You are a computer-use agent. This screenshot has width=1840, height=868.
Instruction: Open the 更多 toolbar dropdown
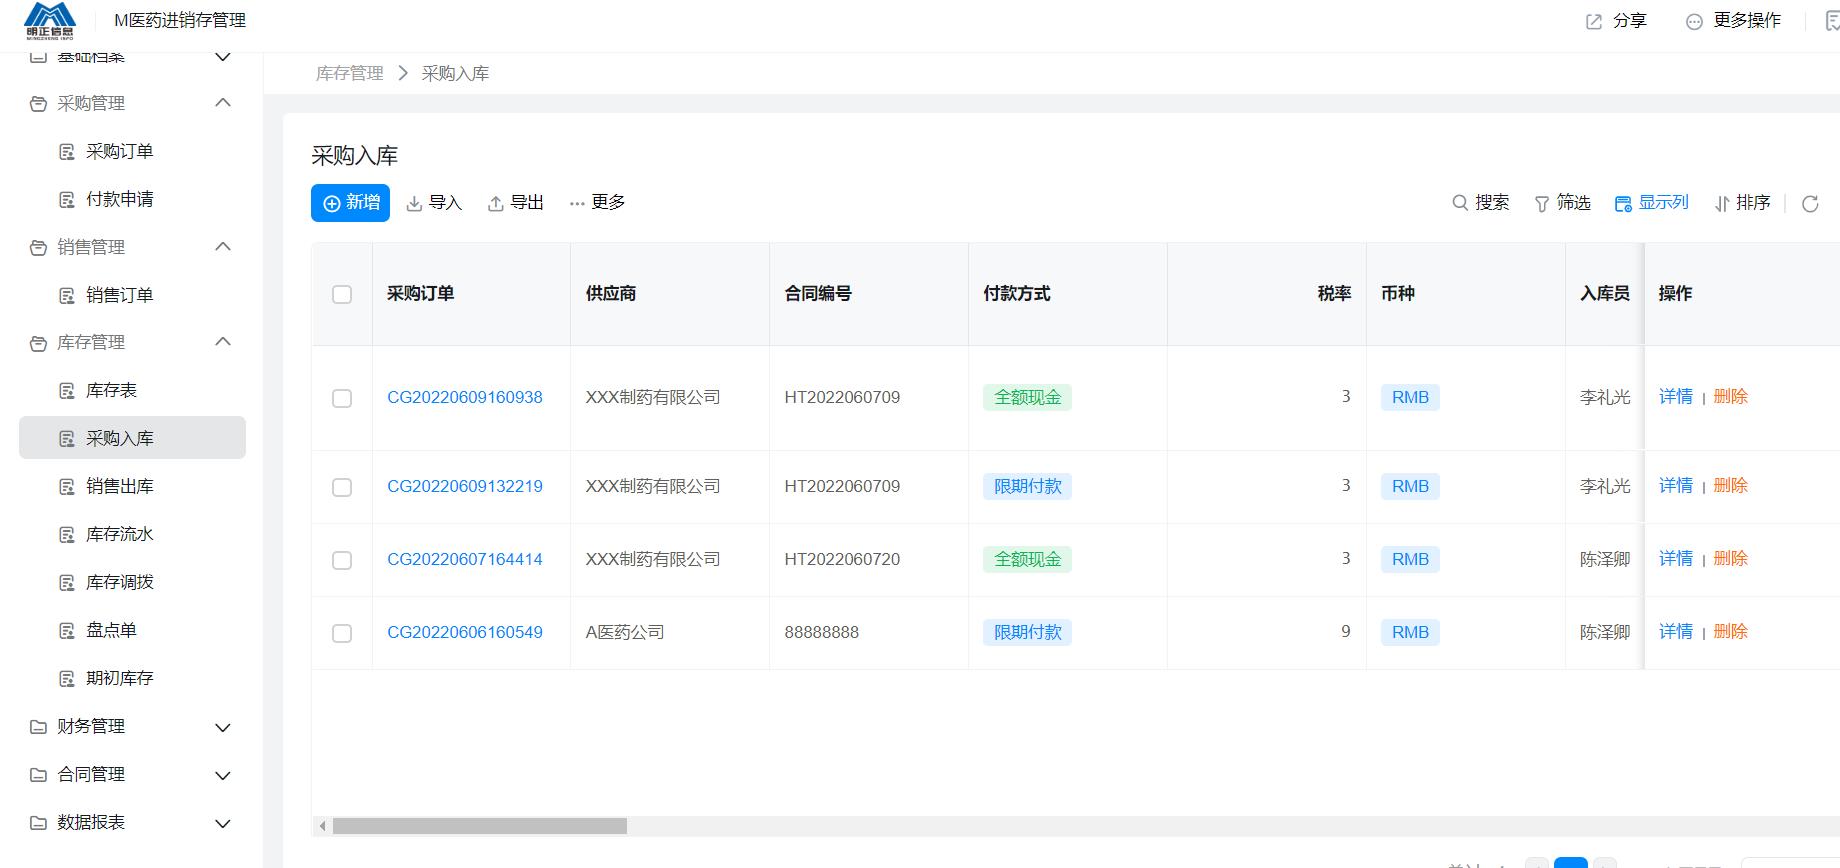pyautogui.click(x=597, y=203)
